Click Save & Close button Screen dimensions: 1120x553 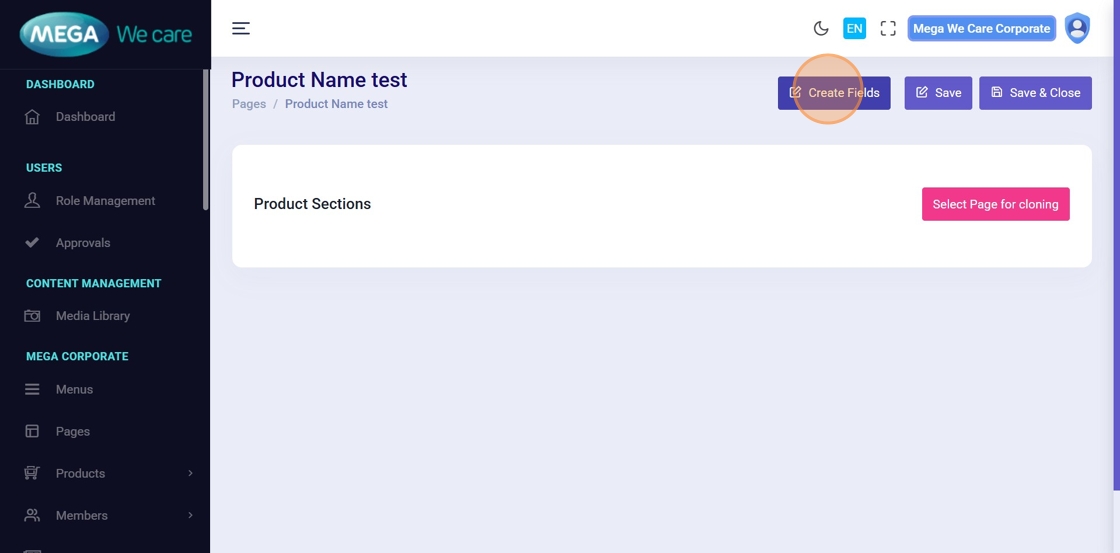[x=1035, y=93]
